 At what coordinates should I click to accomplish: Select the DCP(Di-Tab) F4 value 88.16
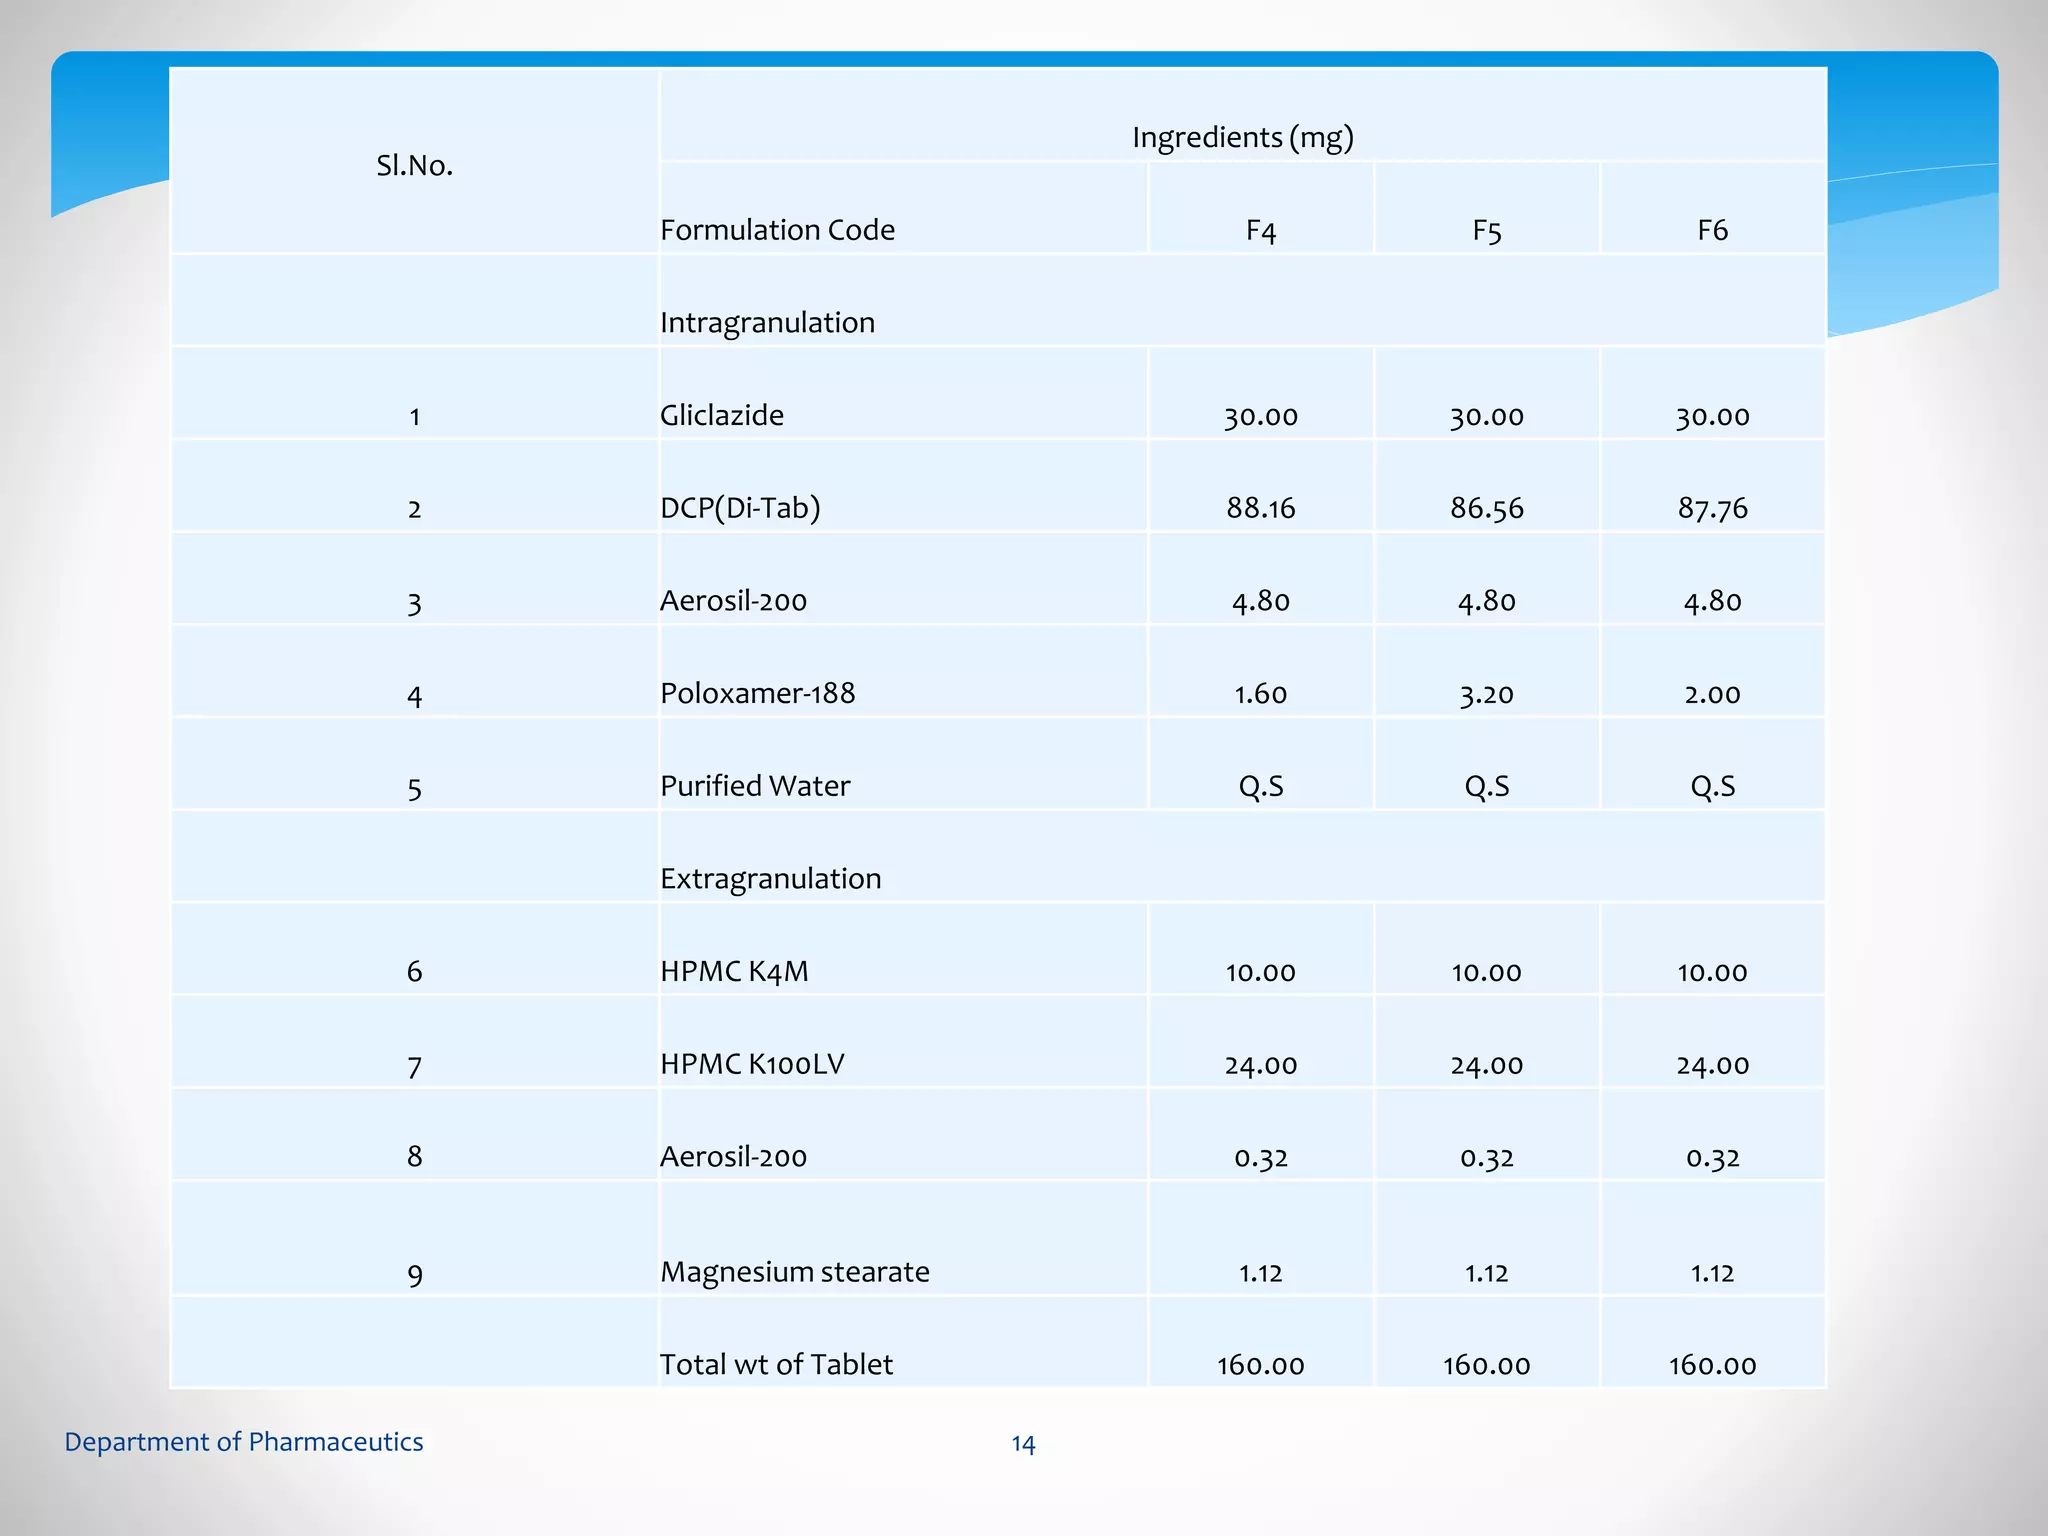(1260, 508)
